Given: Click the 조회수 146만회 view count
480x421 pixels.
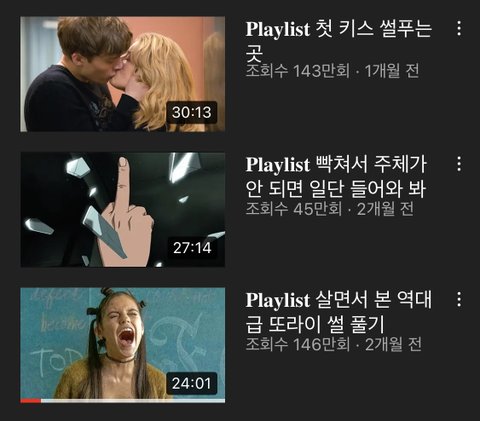Looking at the screenshot, I should (x=298, y=344).
